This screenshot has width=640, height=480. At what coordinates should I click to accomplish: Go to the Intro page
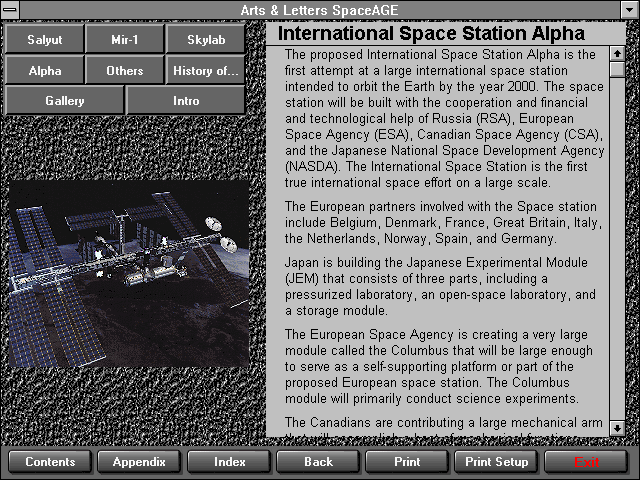point(186,100)
